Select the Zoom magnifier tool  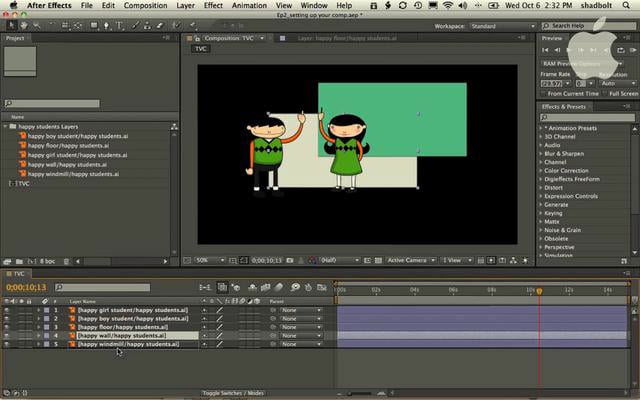coord(37,25)
